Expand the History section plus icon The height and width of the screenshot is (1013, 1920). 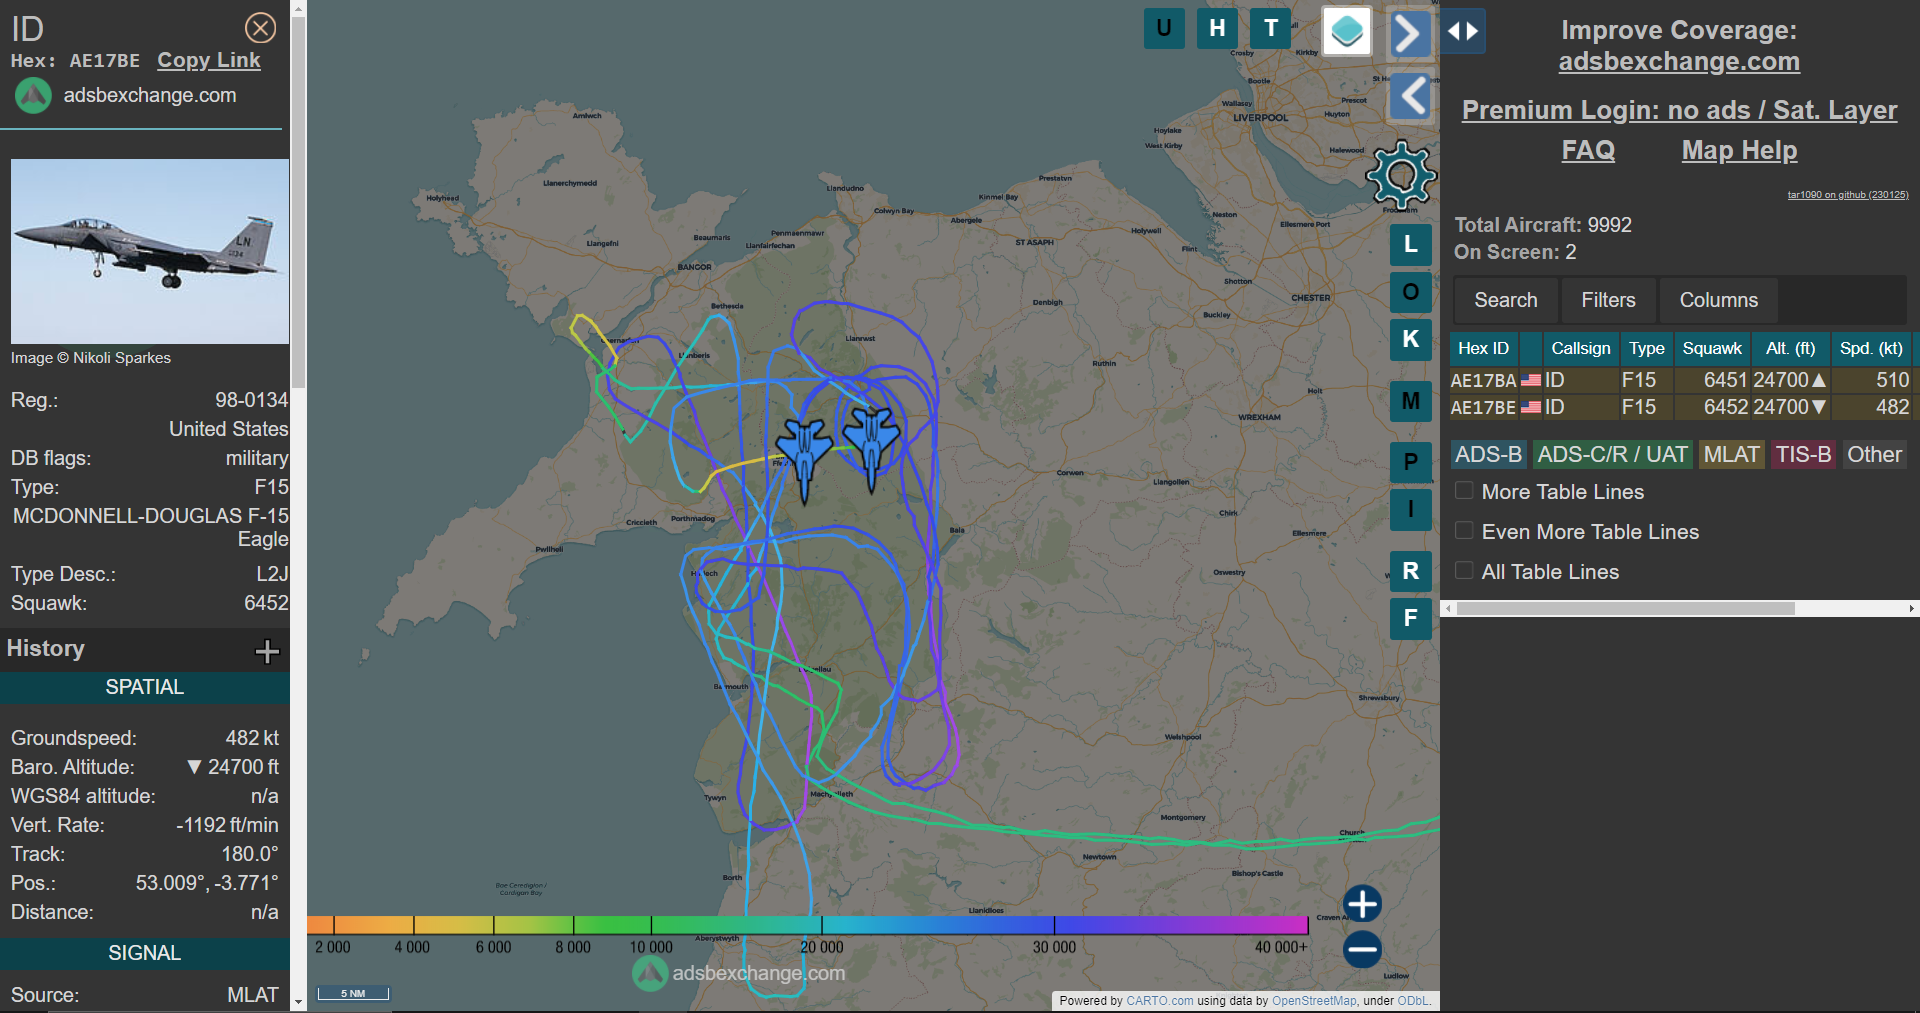[x=267, y=652]
